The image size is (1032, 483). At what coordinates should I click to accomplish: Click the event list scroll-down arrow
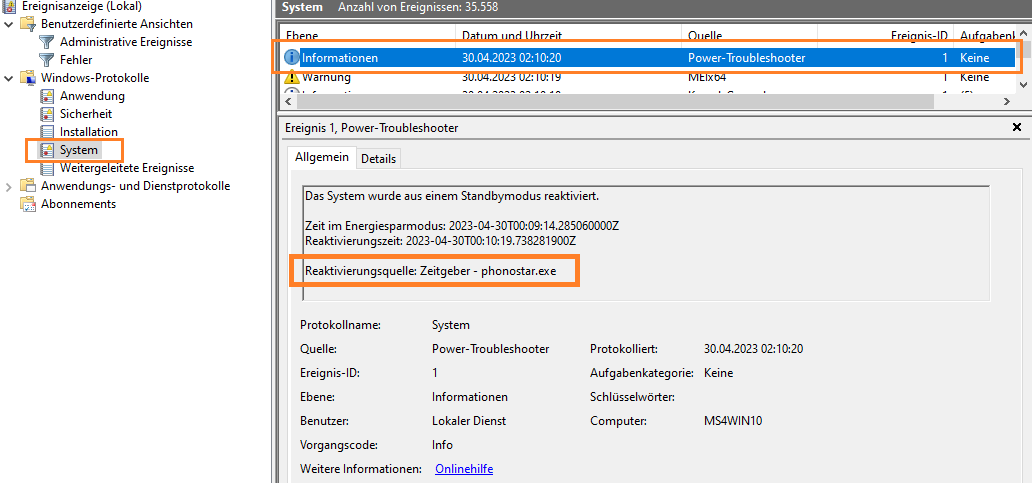point(1023,84)
